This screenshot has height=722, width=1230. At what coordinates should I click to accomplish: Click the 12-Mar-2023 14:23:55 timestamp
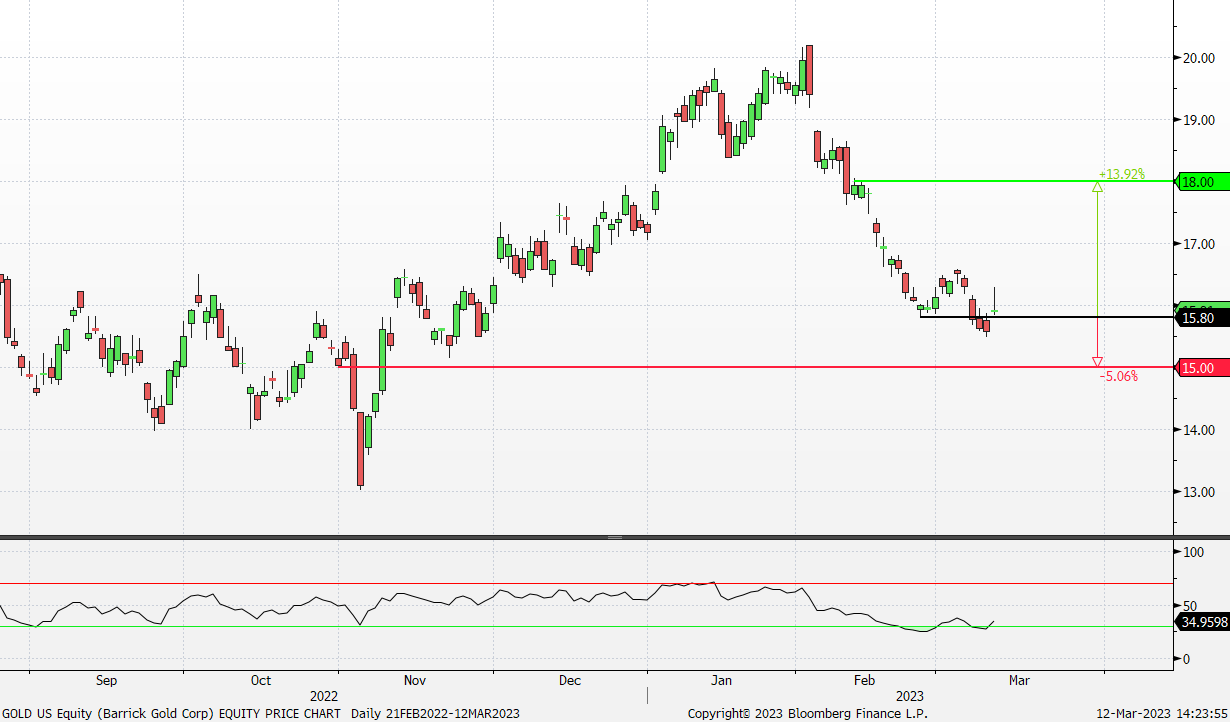click(x=1162, y=713)
